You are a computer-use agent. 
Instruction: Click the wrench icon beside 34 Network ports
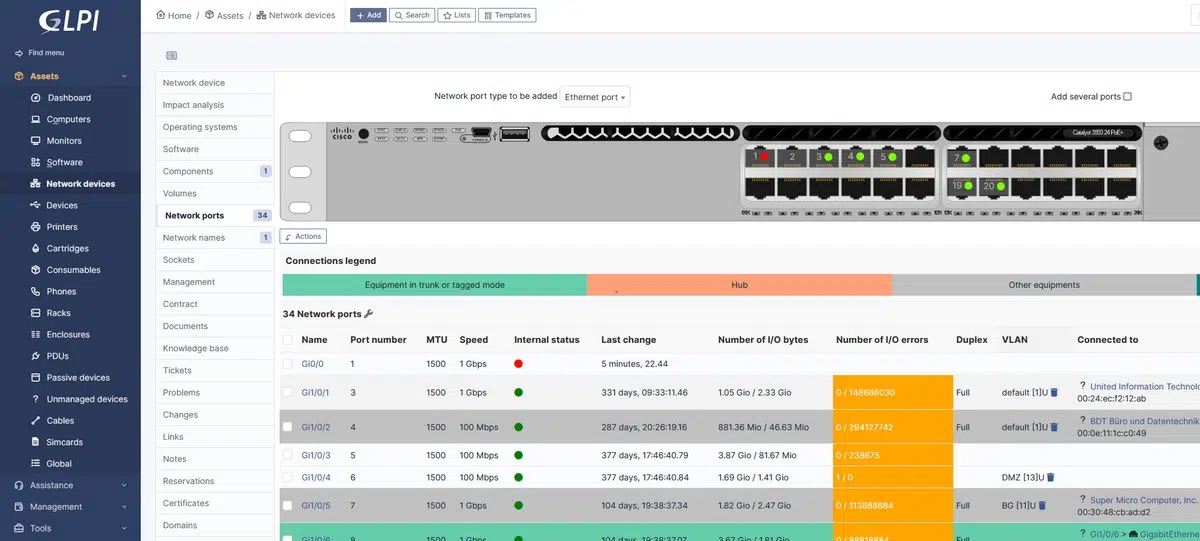click(x=369, y=314)
